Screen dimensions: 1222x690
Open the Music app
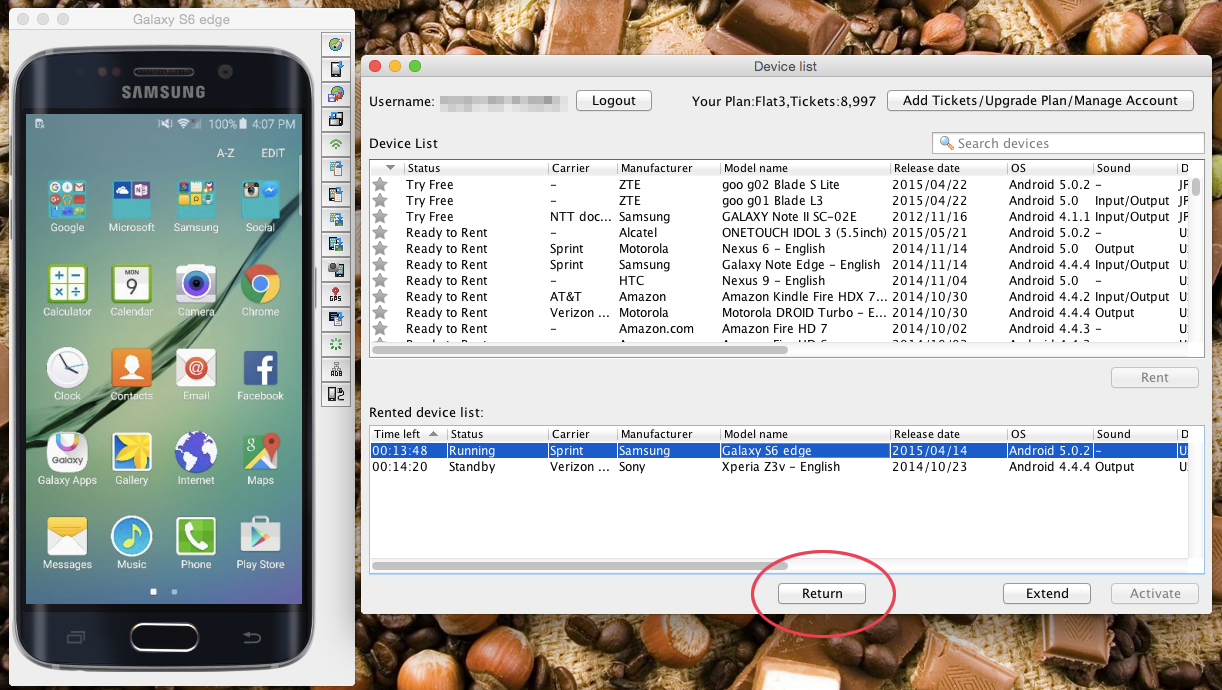pos(132,543)
